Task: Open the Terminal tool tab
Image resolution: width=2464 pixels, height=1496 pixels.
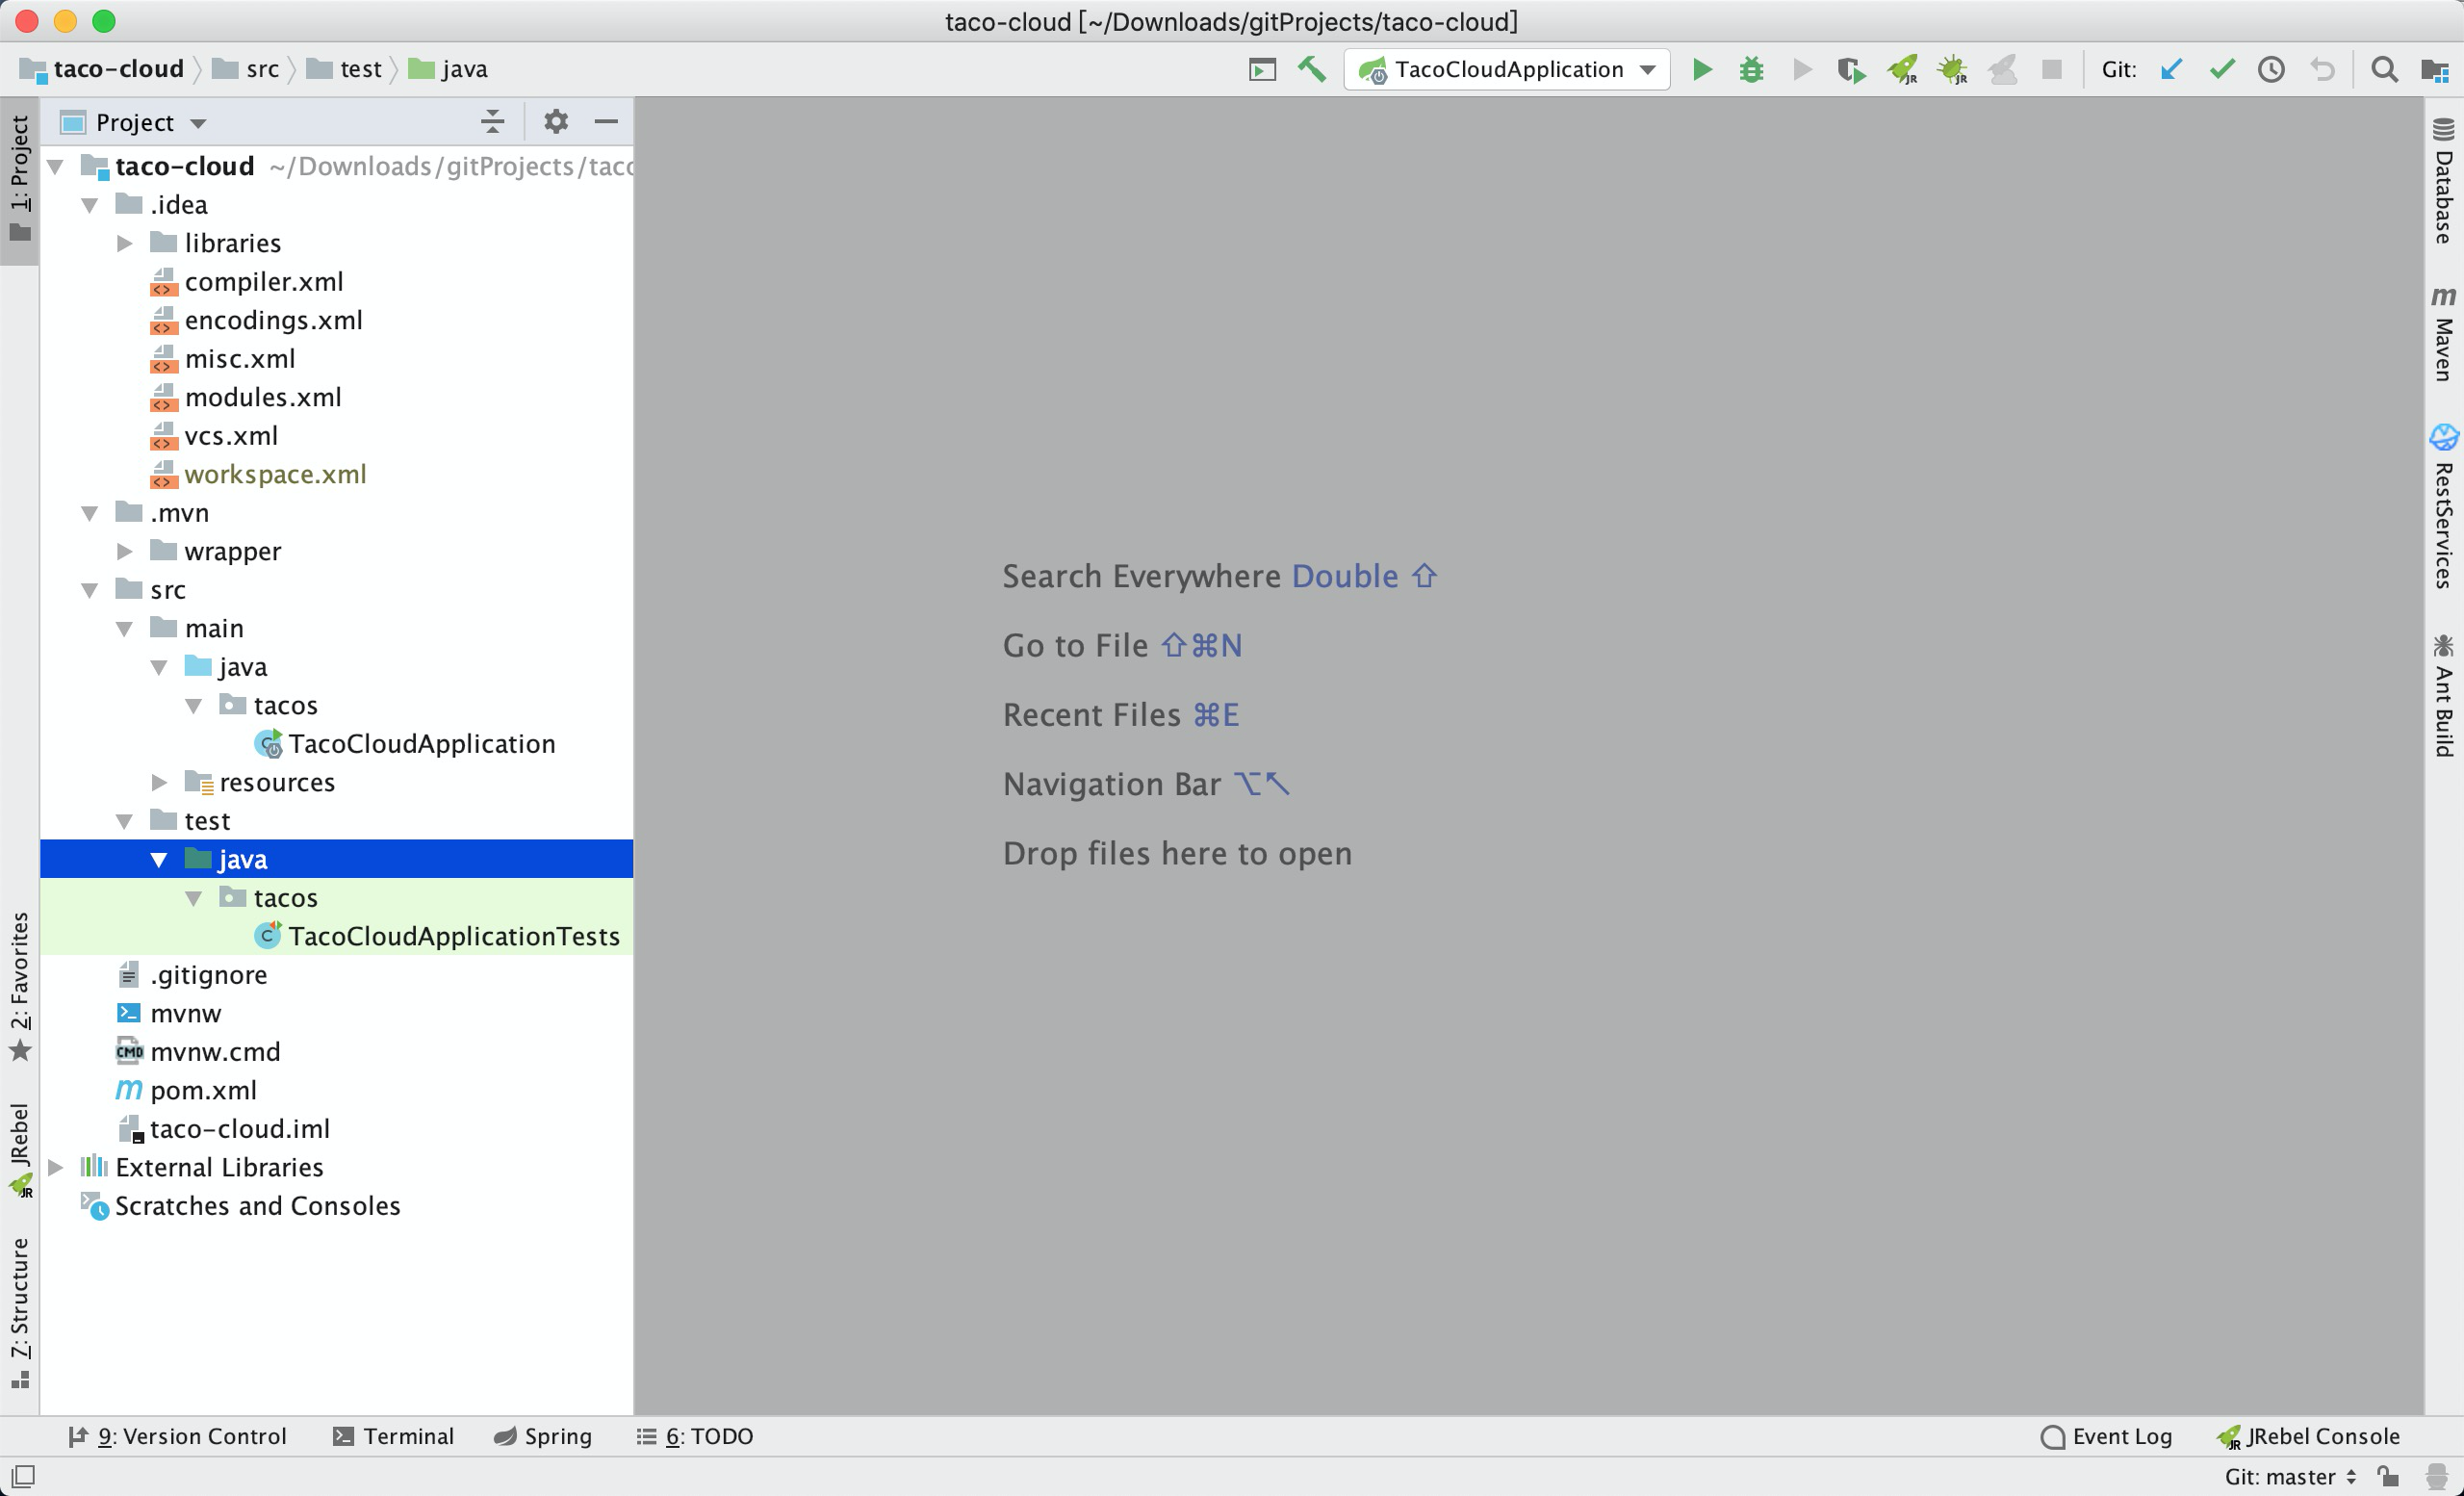Action: [x=393, y=1436]
